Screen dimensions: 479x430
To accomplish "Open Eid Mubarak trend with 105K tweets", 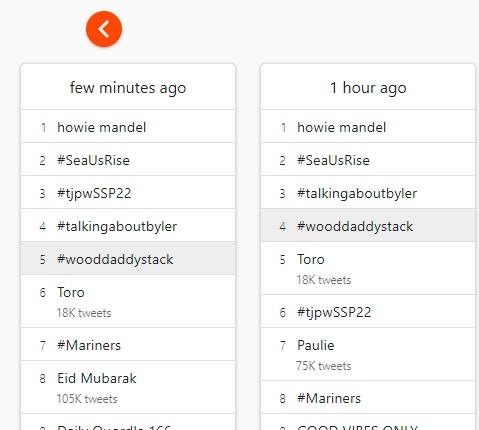I will pos(128,387).
